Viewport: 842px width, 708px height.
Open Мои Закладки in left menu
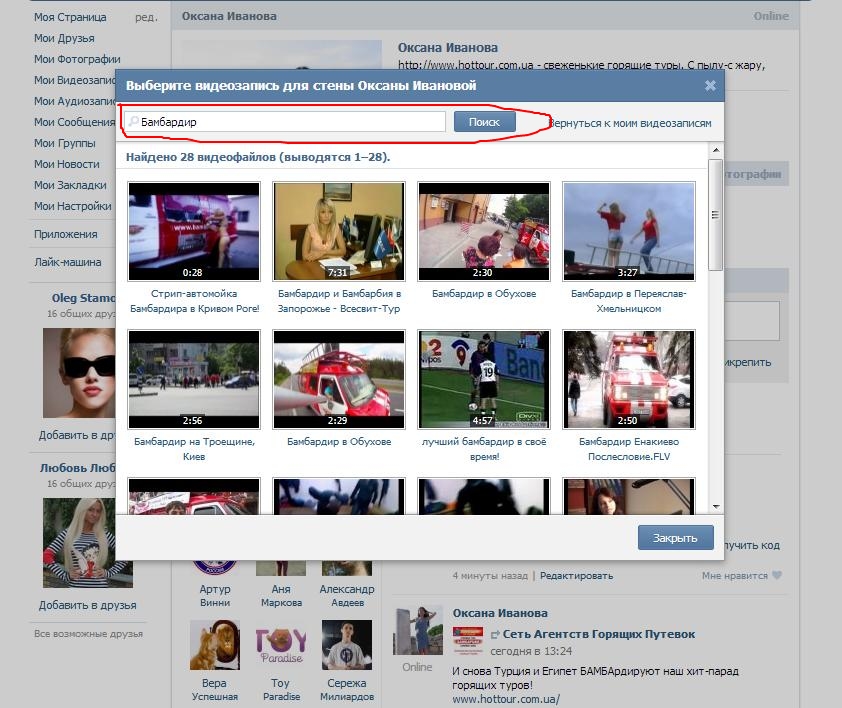point(70,185)
